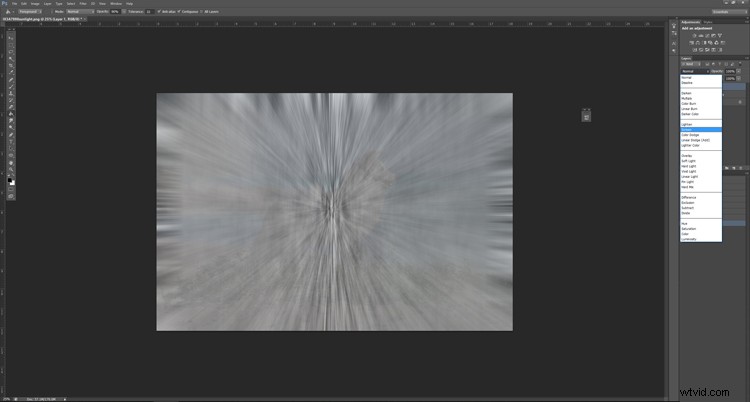Viewport: 750px width, 402px height.
Task: Open the options bar Opacity slider arrow
Action: coord(124,11)
